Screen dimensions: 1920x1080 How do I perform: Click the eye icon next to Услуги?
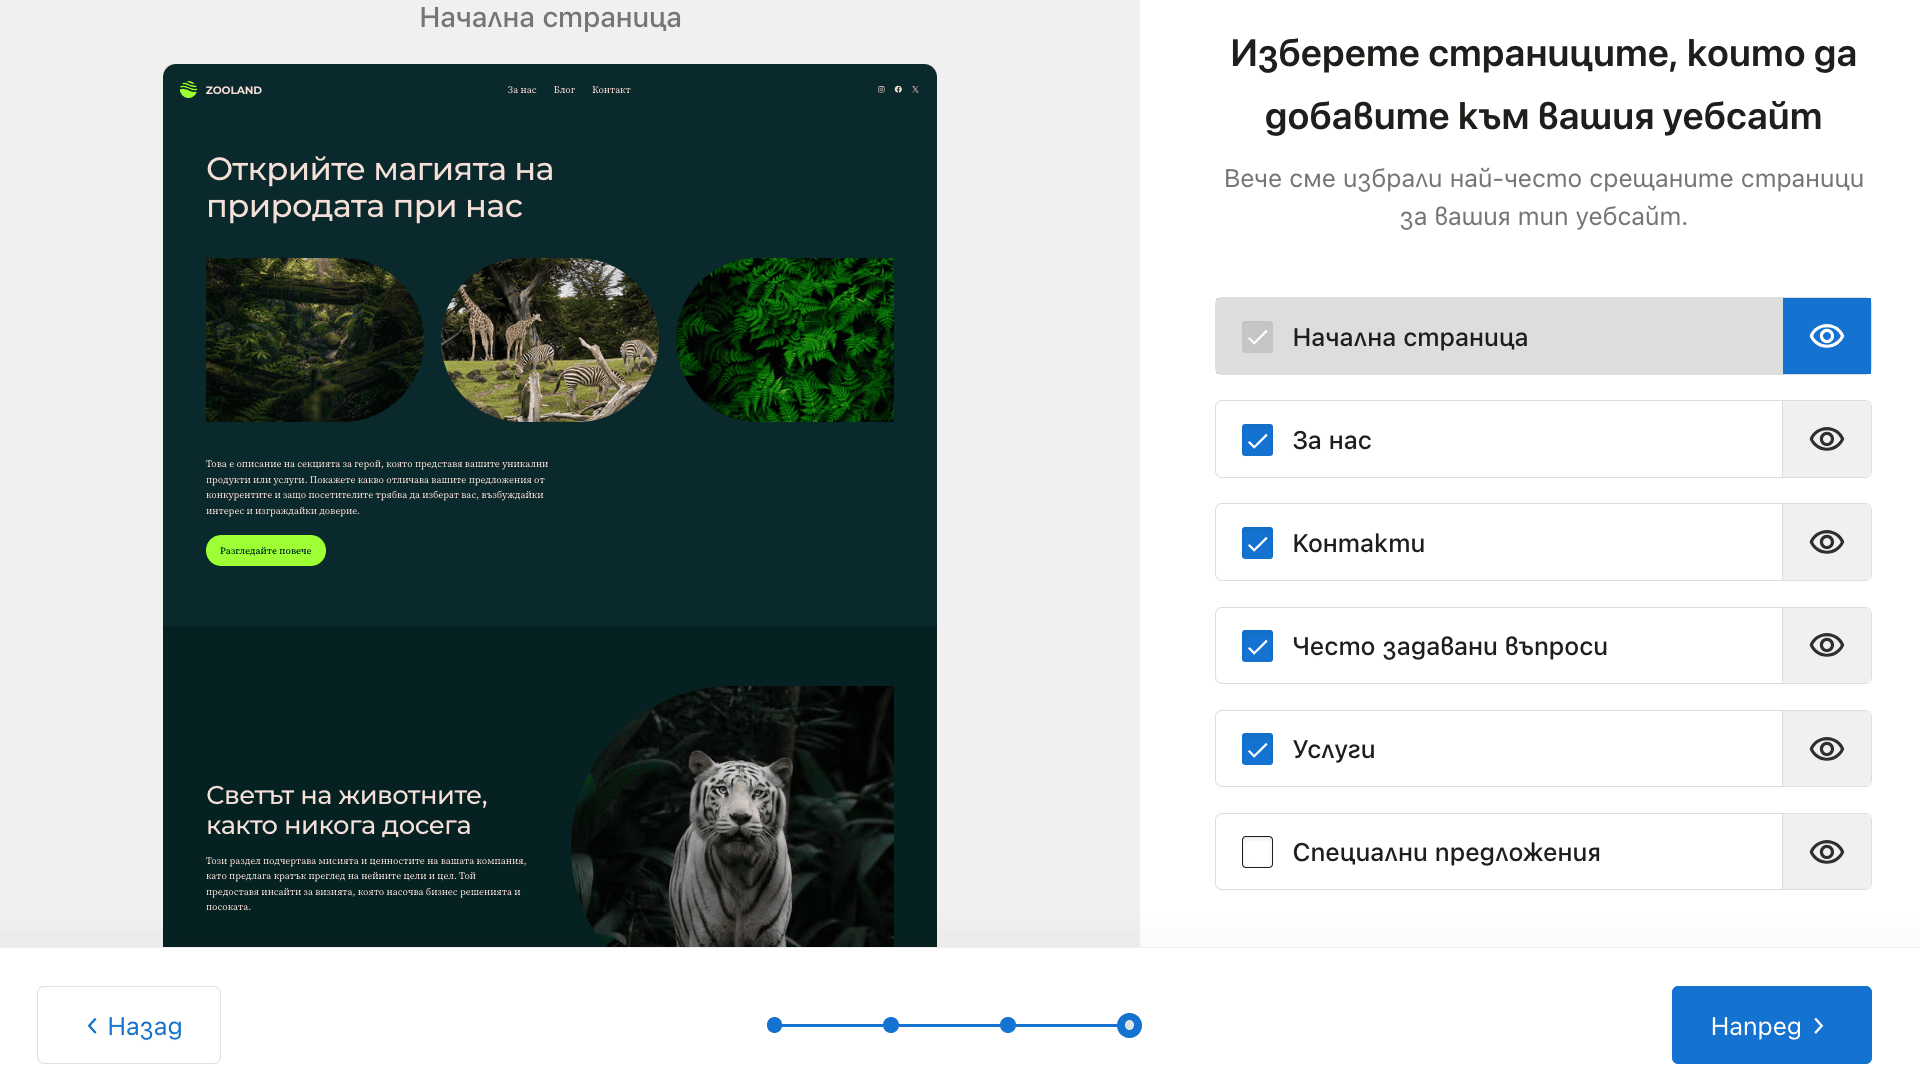[1826, 749]
